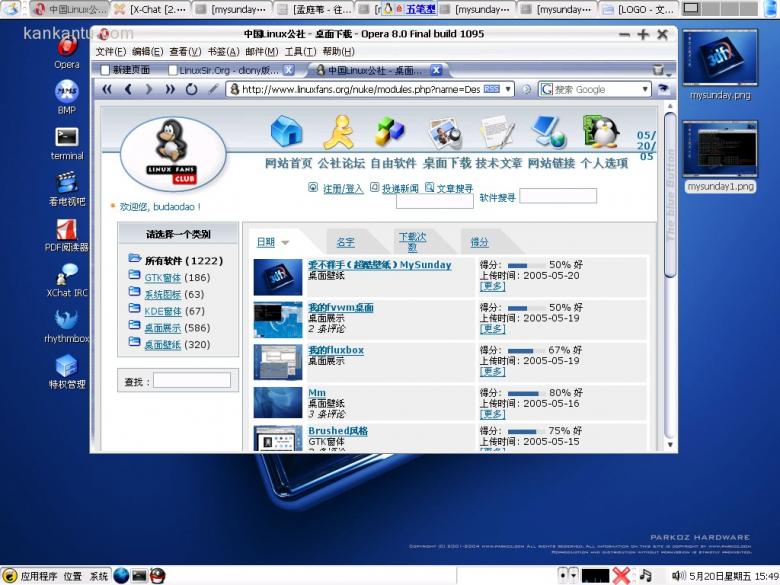Switch to 新建页面 tab
This screenshot has height=585, width=780.
126,70
